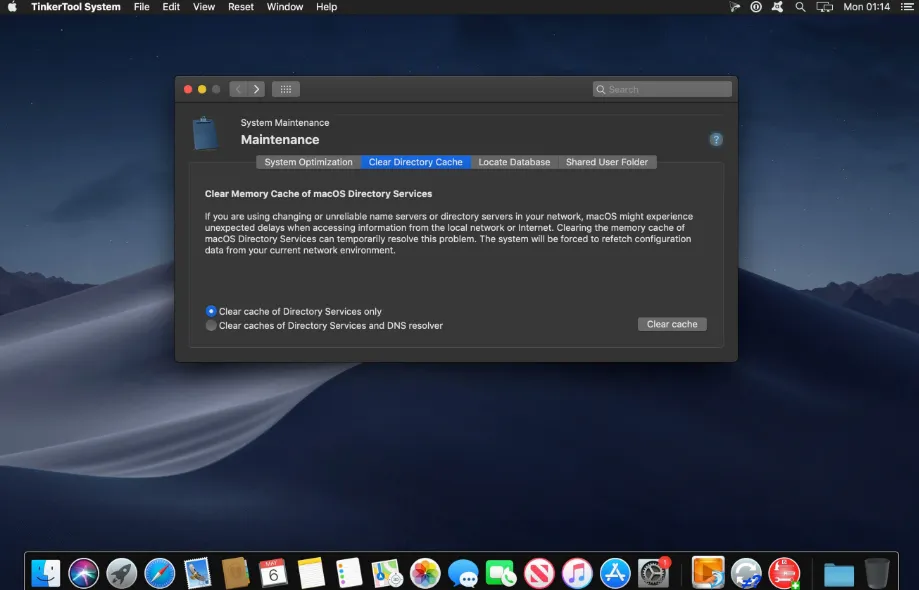This screenshot has height=590, width=919.
Task: Open FaceTime from the Dock
Action: pyautogui.click(x=501, y=573)
